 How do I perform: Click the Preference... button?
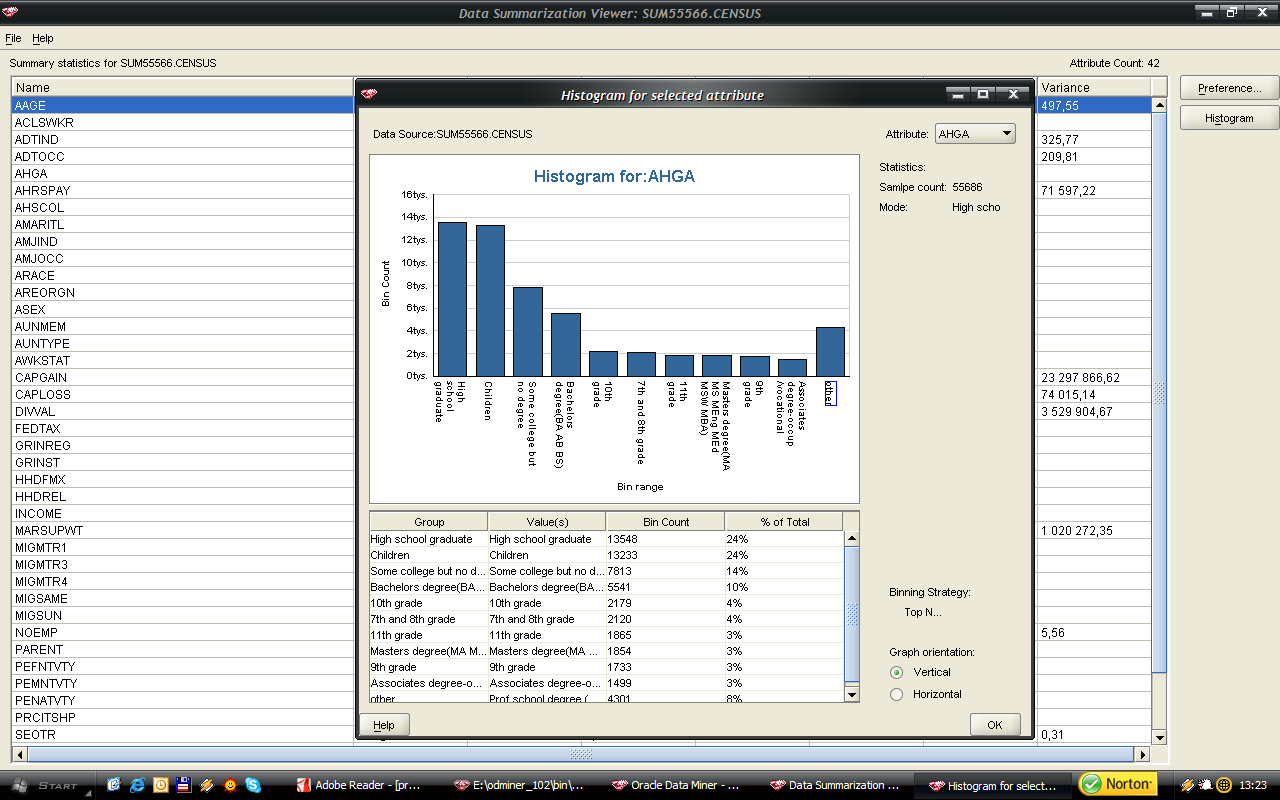tap(1229, 88)
